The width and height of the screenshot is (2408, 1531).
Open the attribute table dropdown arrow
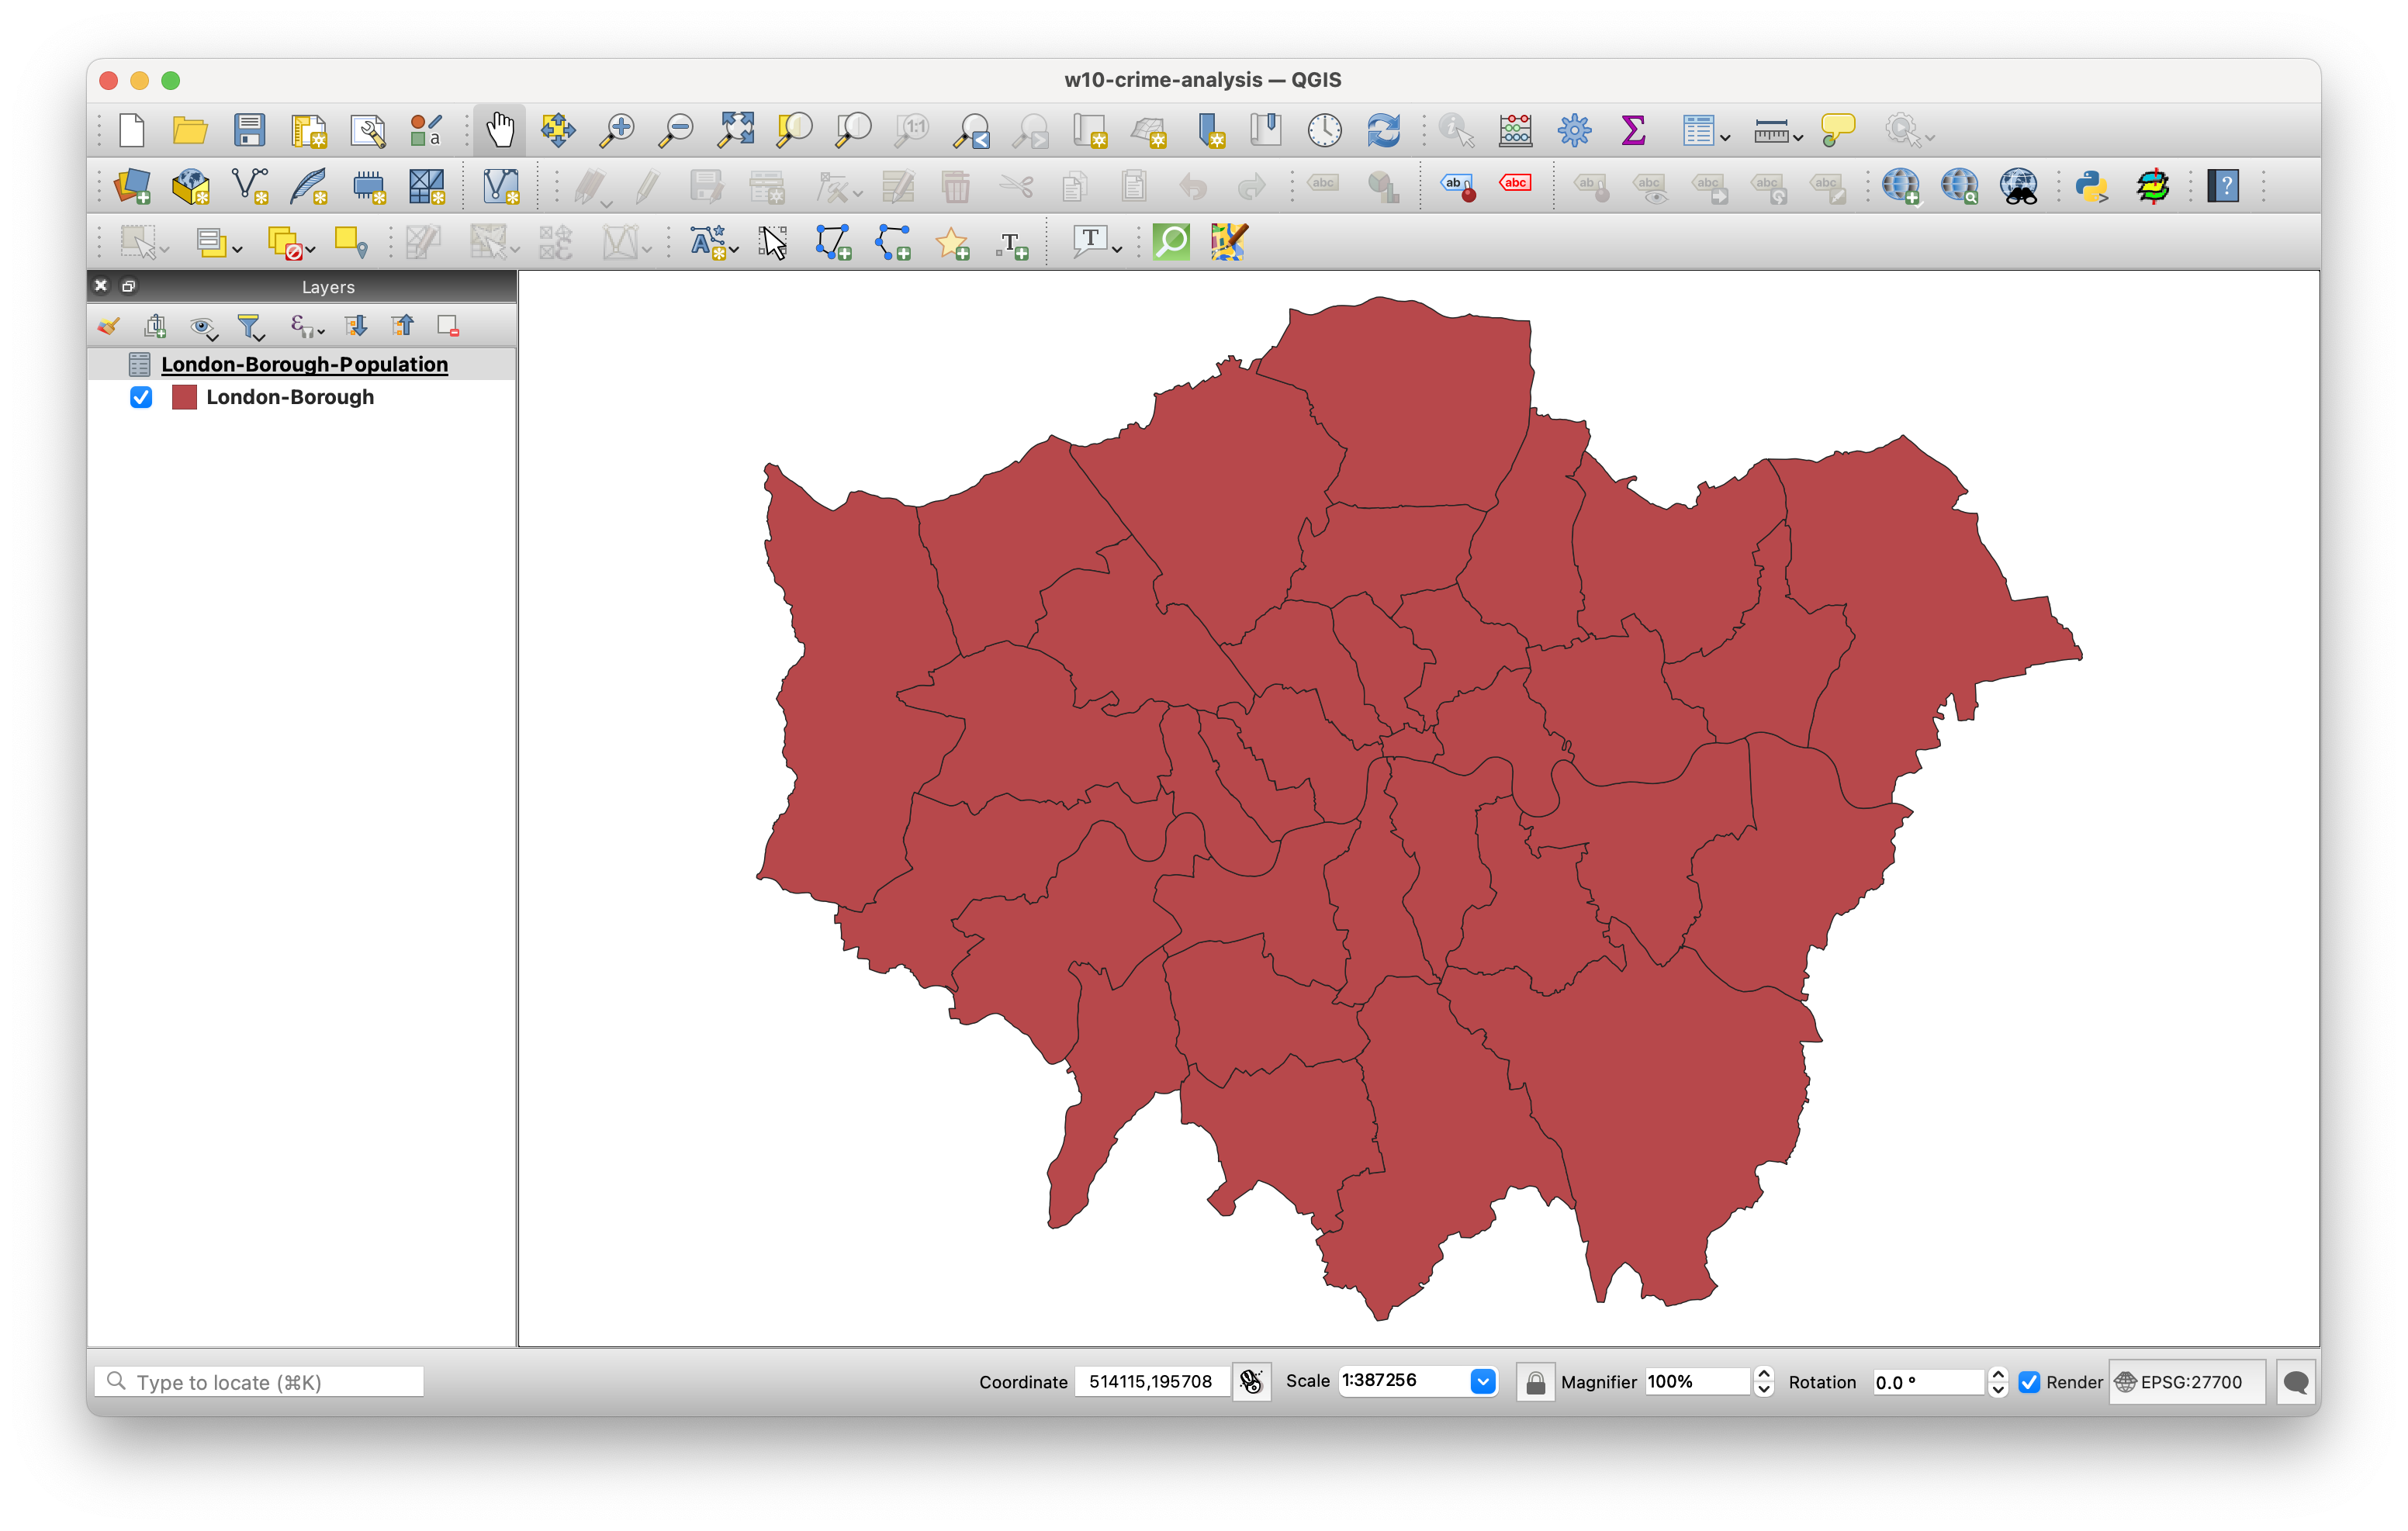click(x=1725, y=137)
